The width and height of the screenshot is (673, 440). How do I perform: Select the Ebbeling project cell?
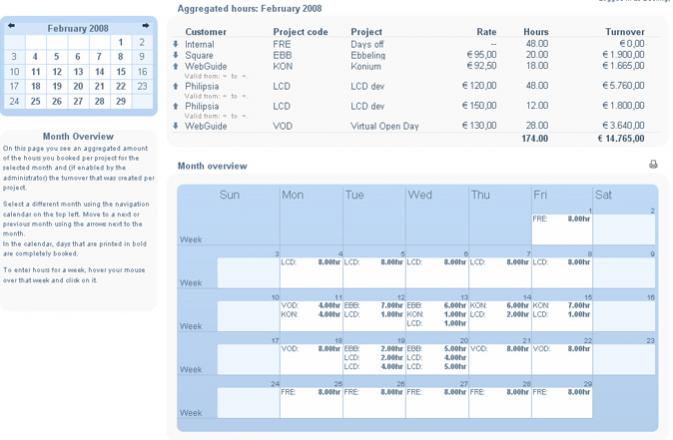(368, 55)
